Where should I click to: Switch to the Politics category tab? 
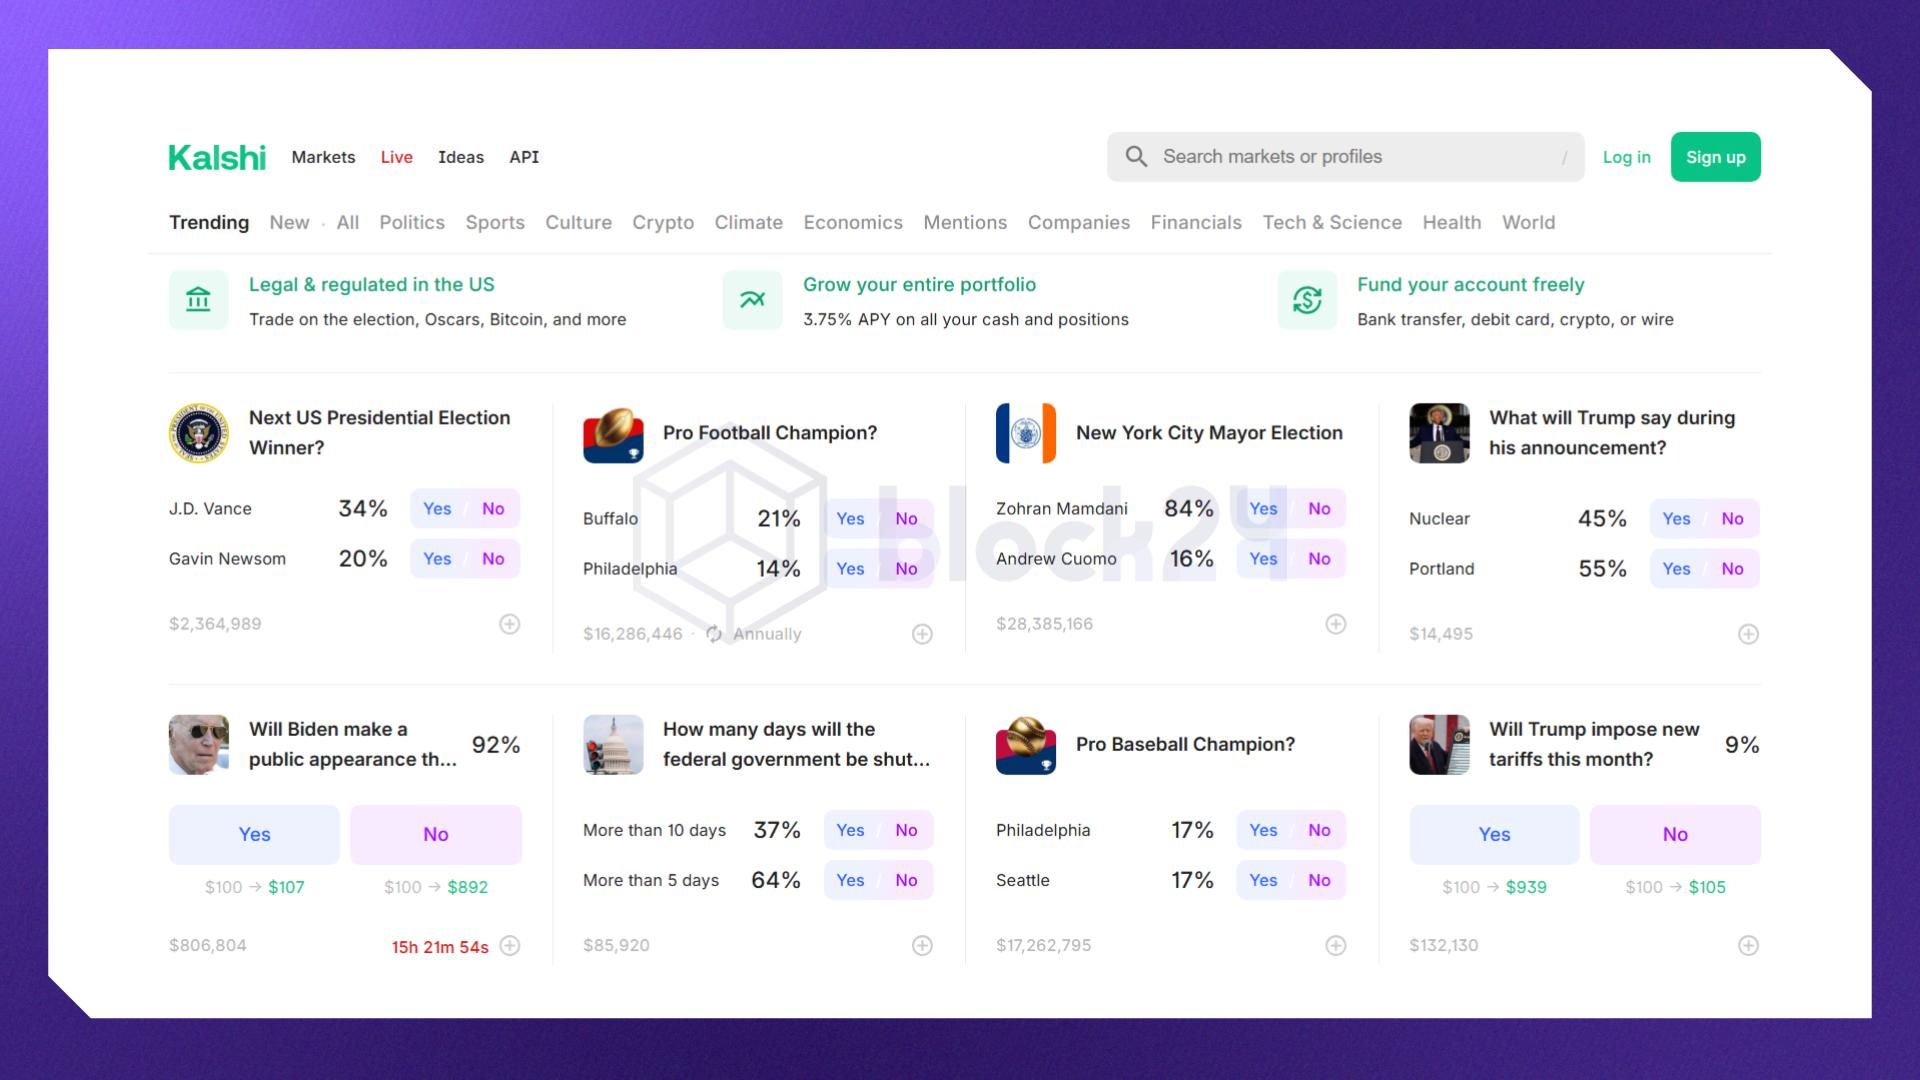(x=411, y=223)
